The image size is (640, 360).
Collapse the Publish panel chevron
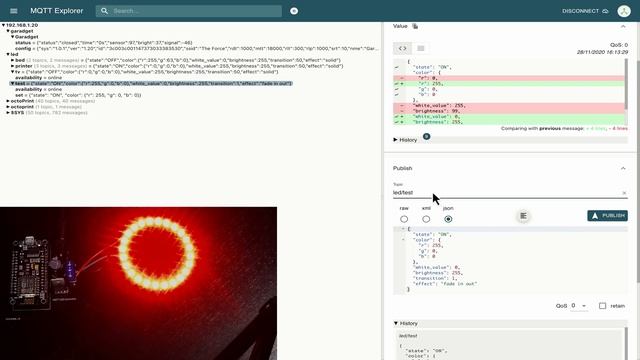pos(623,168)
